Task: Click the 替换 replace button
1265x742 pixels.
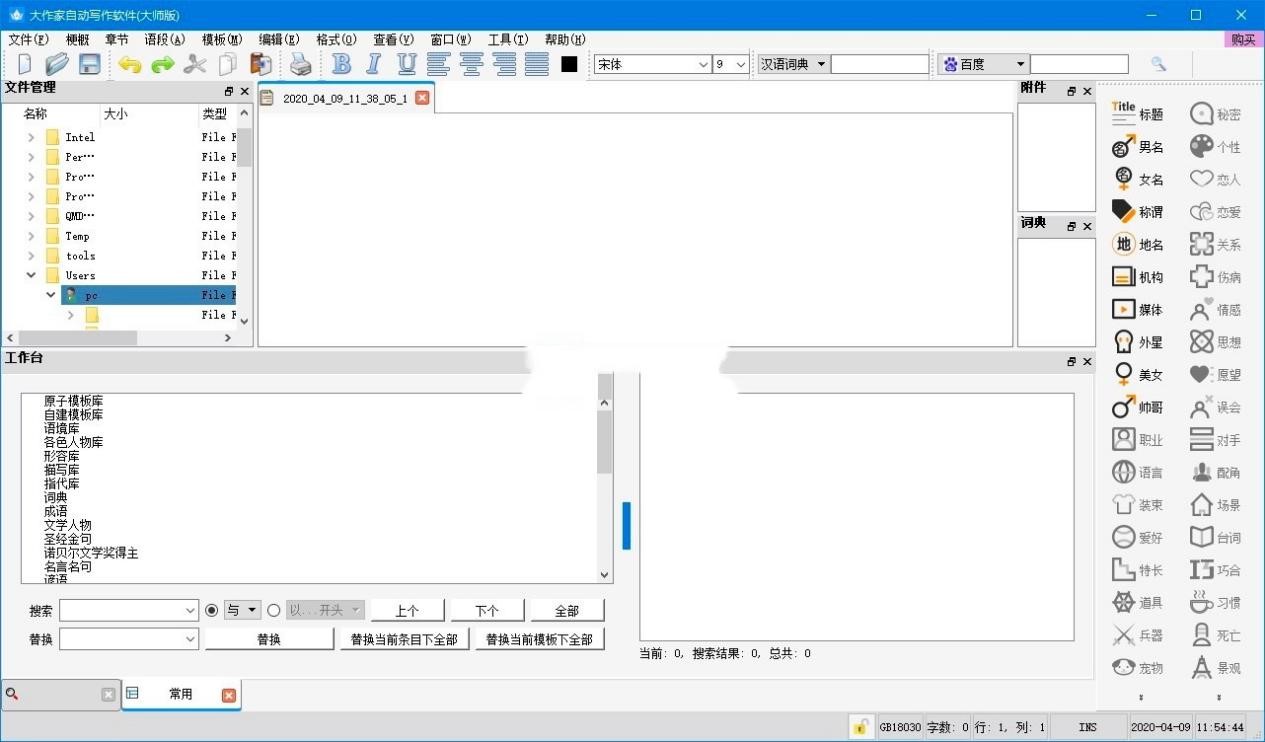Action: pyautogui.click(x=269, y=639)
